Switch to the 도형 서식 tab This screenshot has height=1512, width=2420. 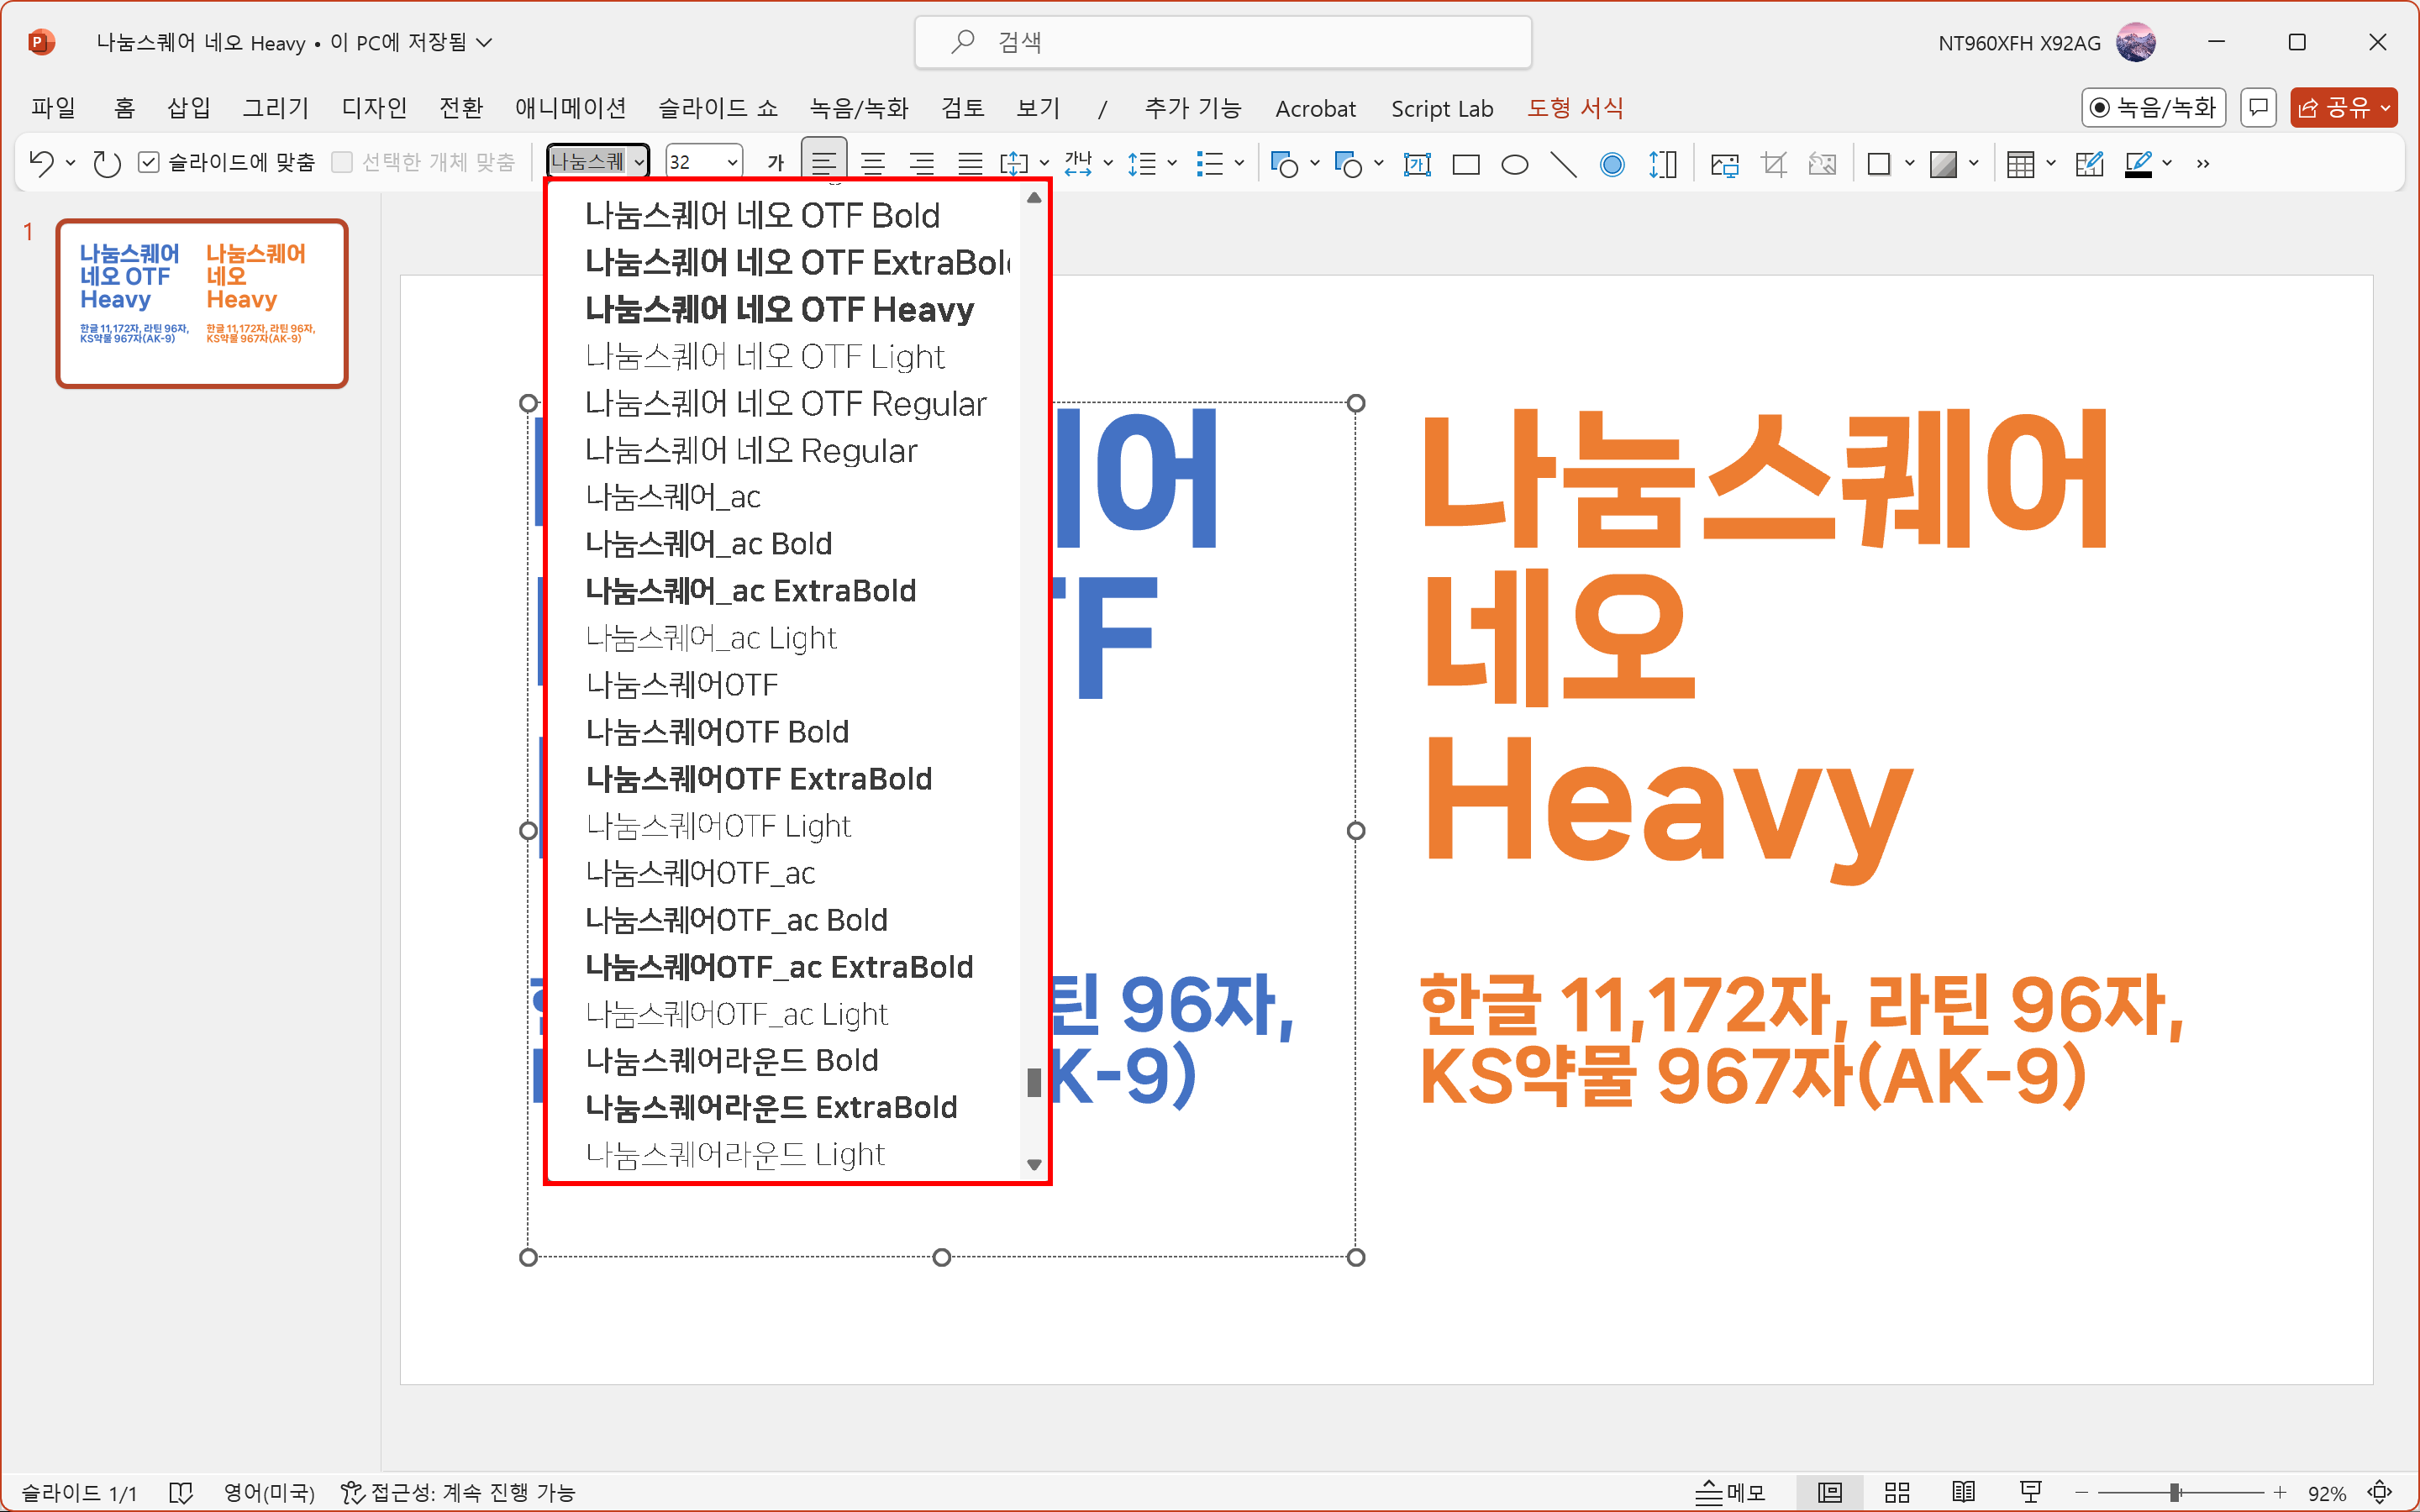pos(1574,108)
